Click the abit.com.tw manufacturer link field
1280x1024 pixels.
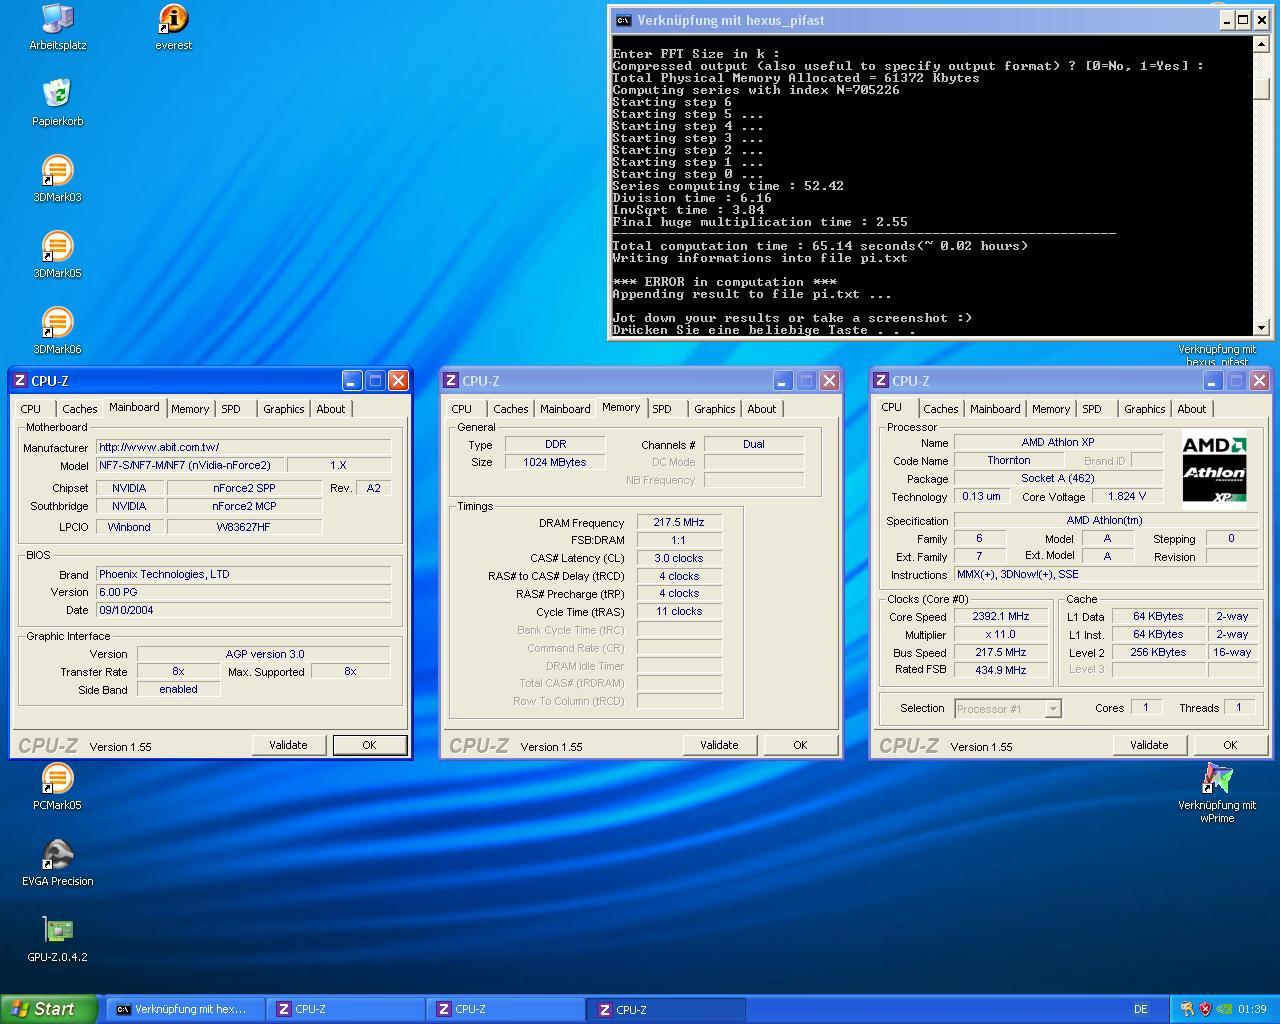point(243,447)
